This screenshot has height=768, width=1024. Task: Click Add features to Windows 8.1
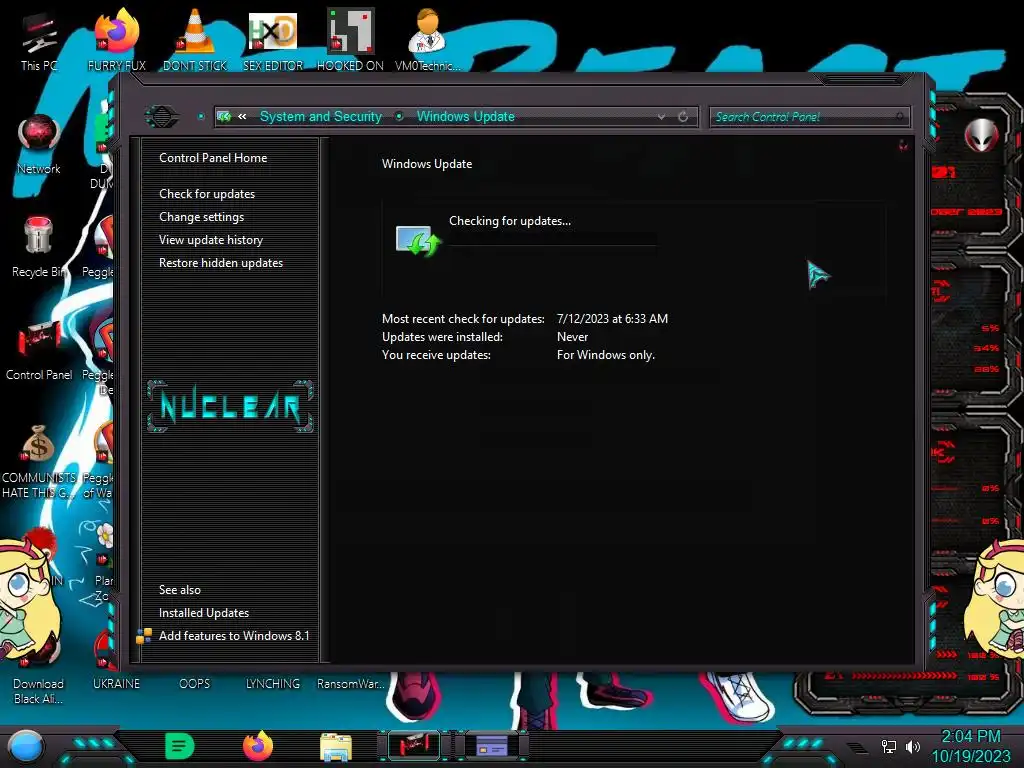pos(234,635)
